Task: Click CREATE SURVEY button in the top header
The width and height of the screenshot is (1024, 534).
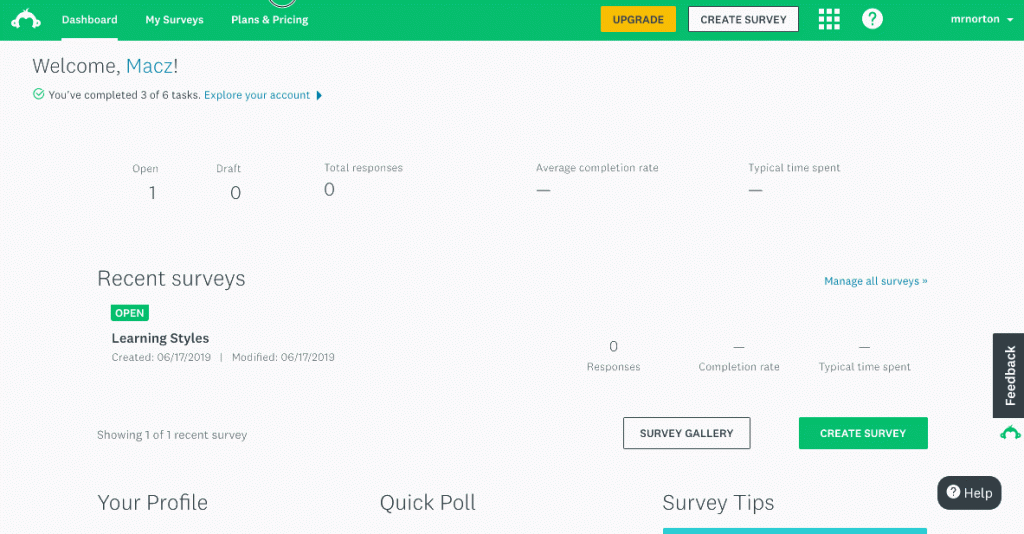Action: tap(743, 19)
